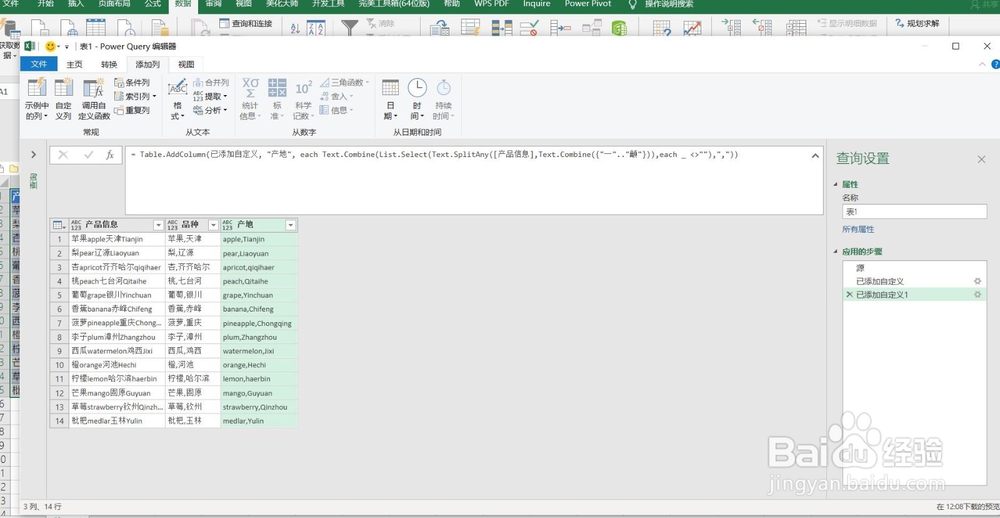Click row number 14 header

pyautogui.click(x=59, y=420)
